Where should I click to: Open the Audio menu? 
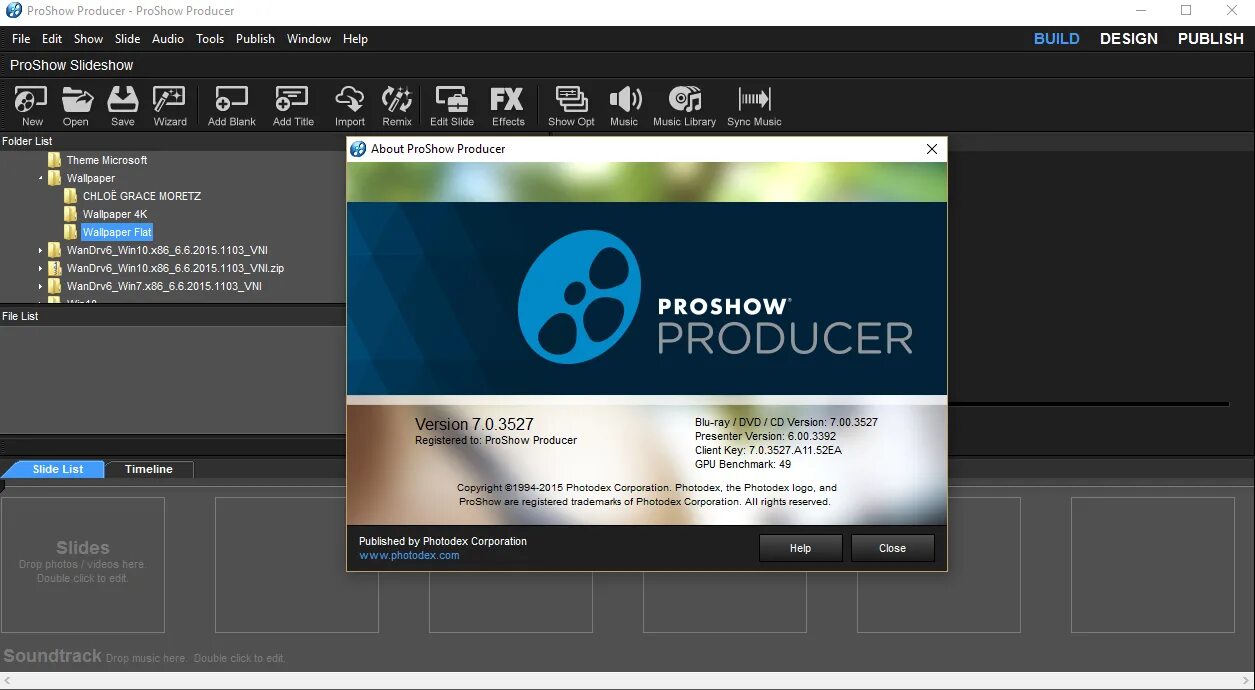tap(168, 39)
